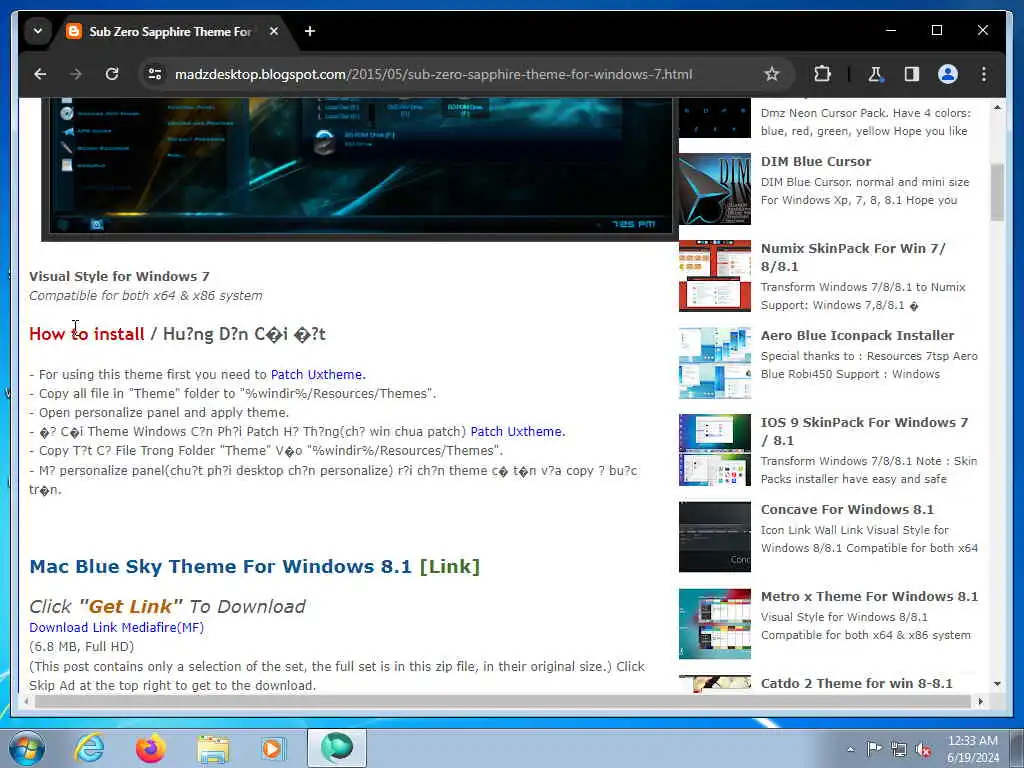Open the second Patch Uxtheme link
1024x768 pixels.
517,432
